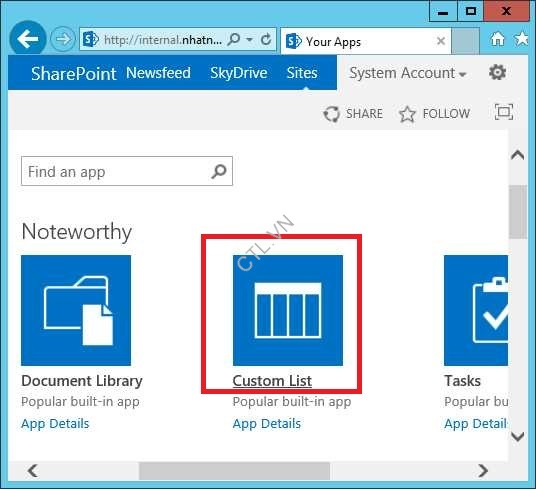Click the FOLLOW star button
The image size is (536, 489).
pos(434,113)
